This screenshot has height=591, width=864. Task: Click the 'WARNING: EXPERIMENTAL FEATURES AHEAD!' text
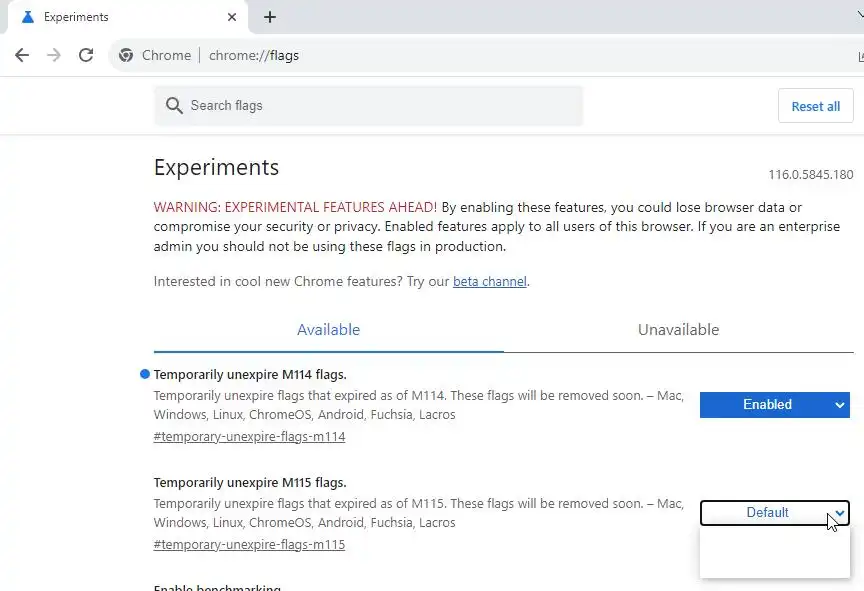click(x=295, y=207)
